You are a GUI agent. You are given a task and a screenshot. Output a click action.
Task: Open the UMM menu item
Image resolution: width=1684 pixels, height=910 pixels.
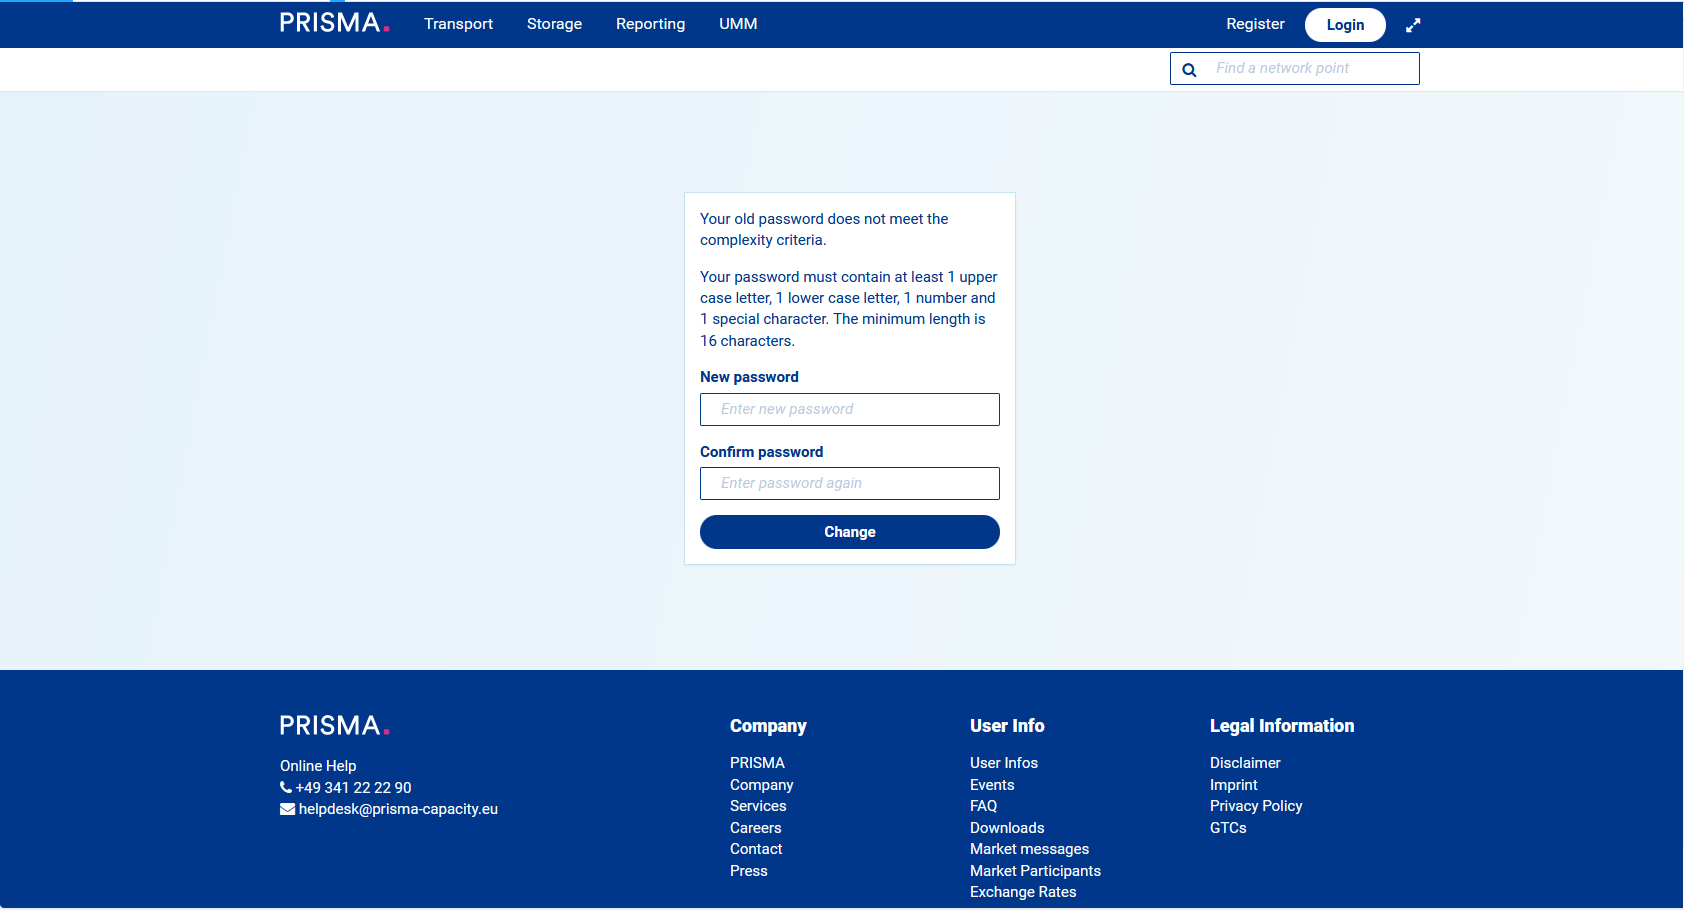click(738, 24)
